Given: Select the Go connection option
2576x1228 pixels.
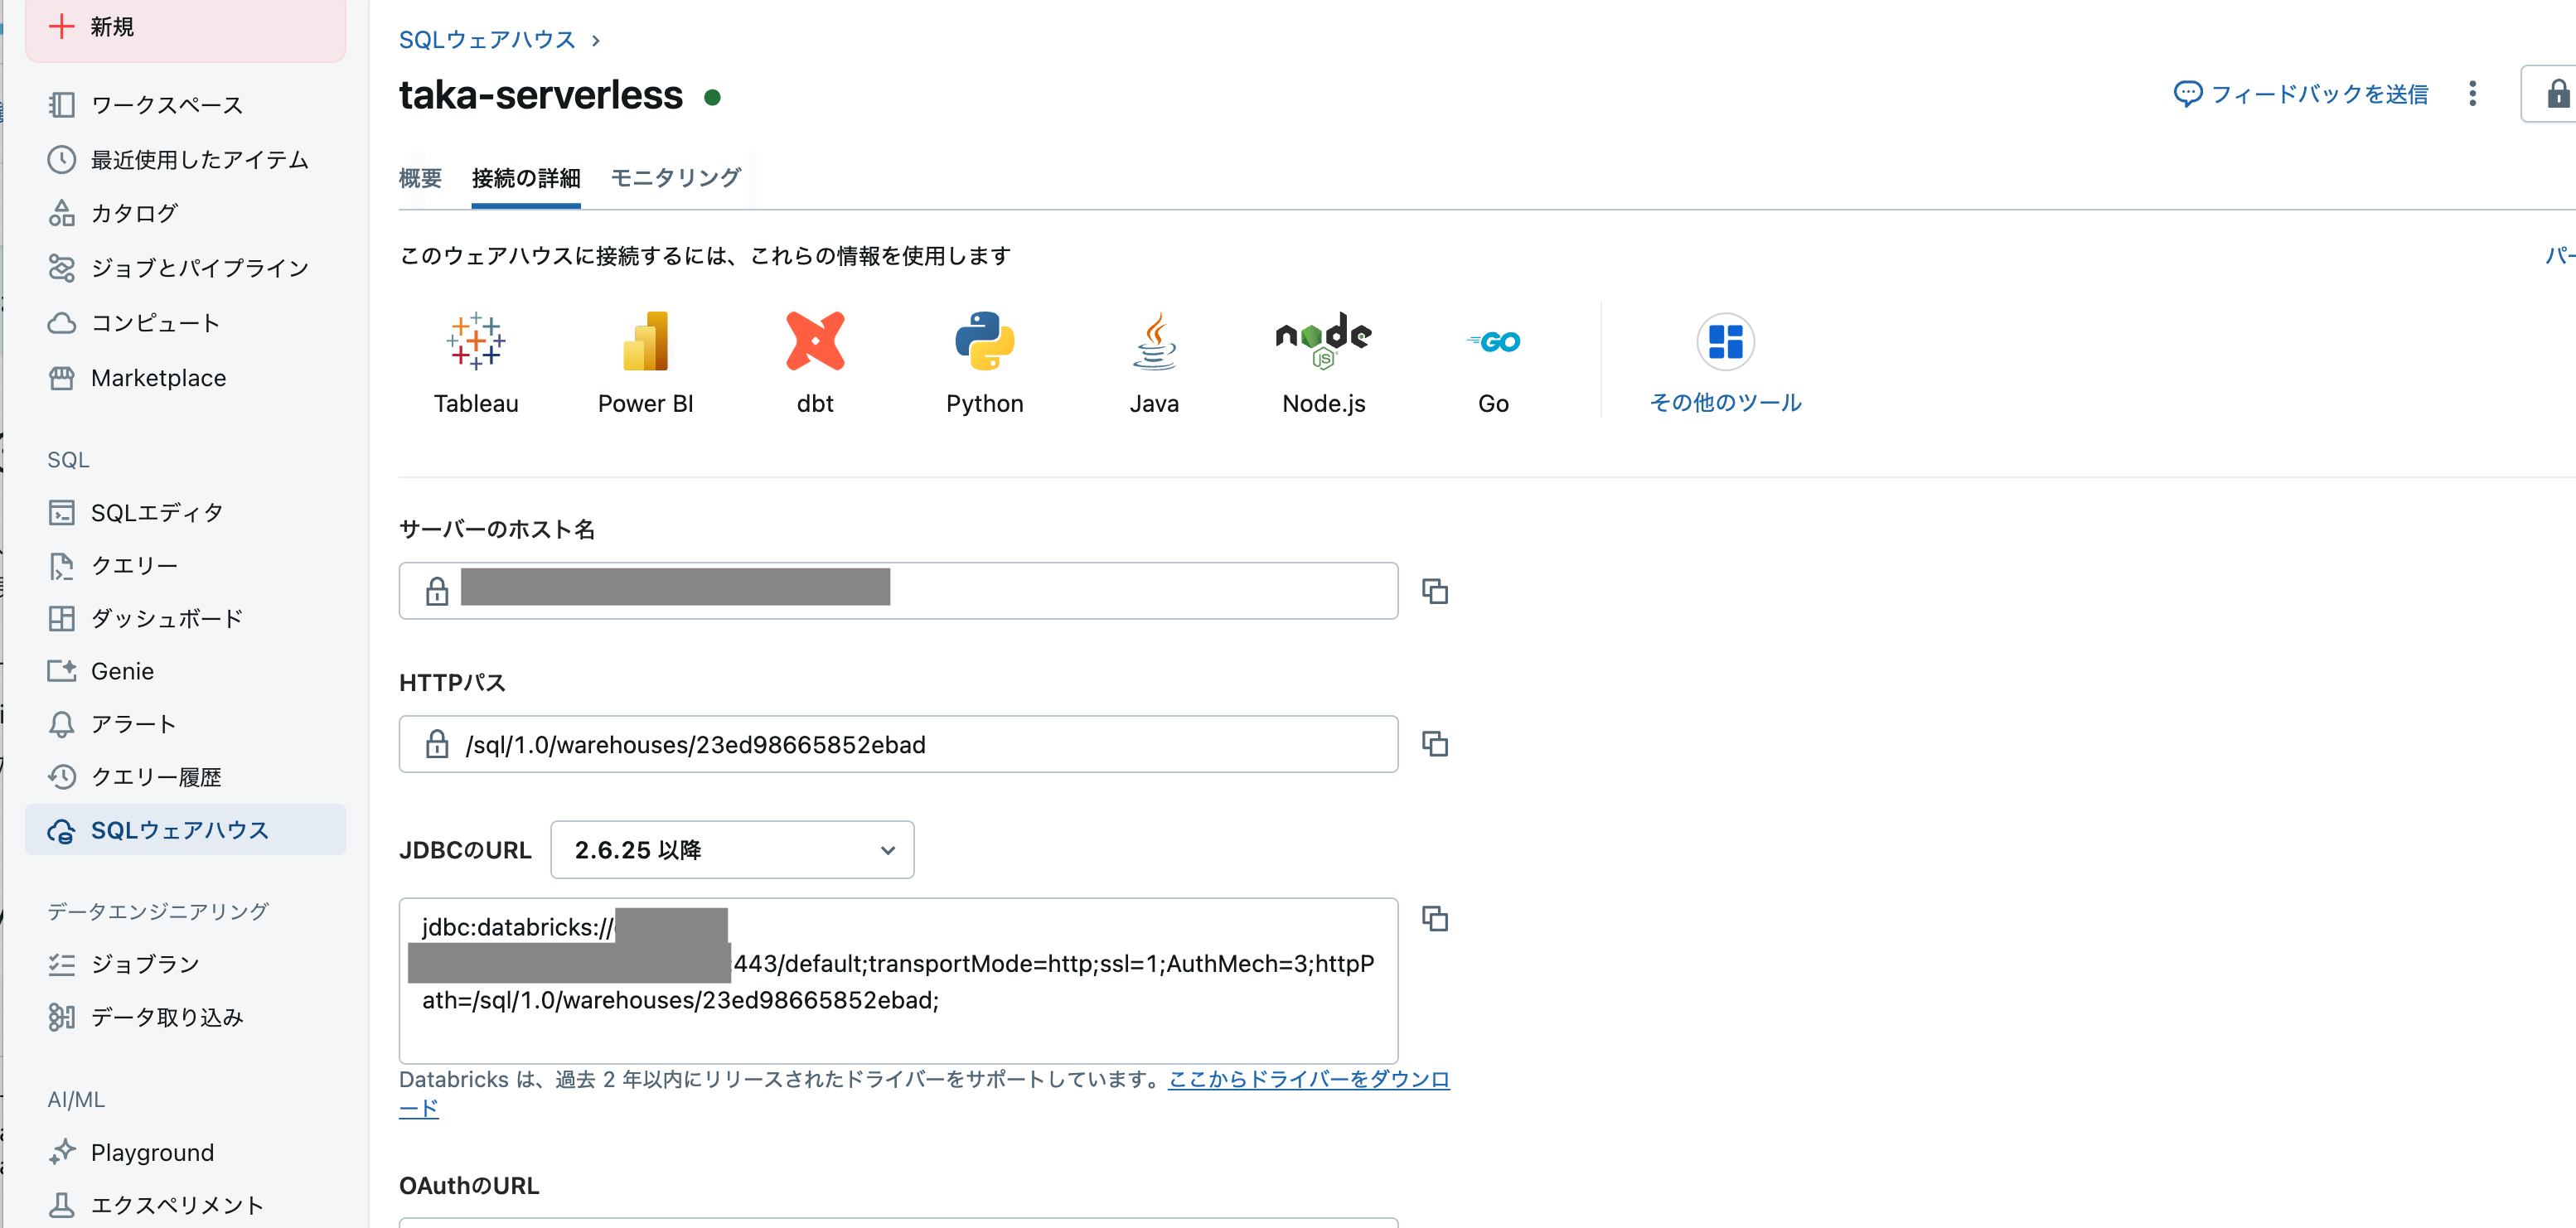Looking at the screenshot, I should coord(1494,360).
